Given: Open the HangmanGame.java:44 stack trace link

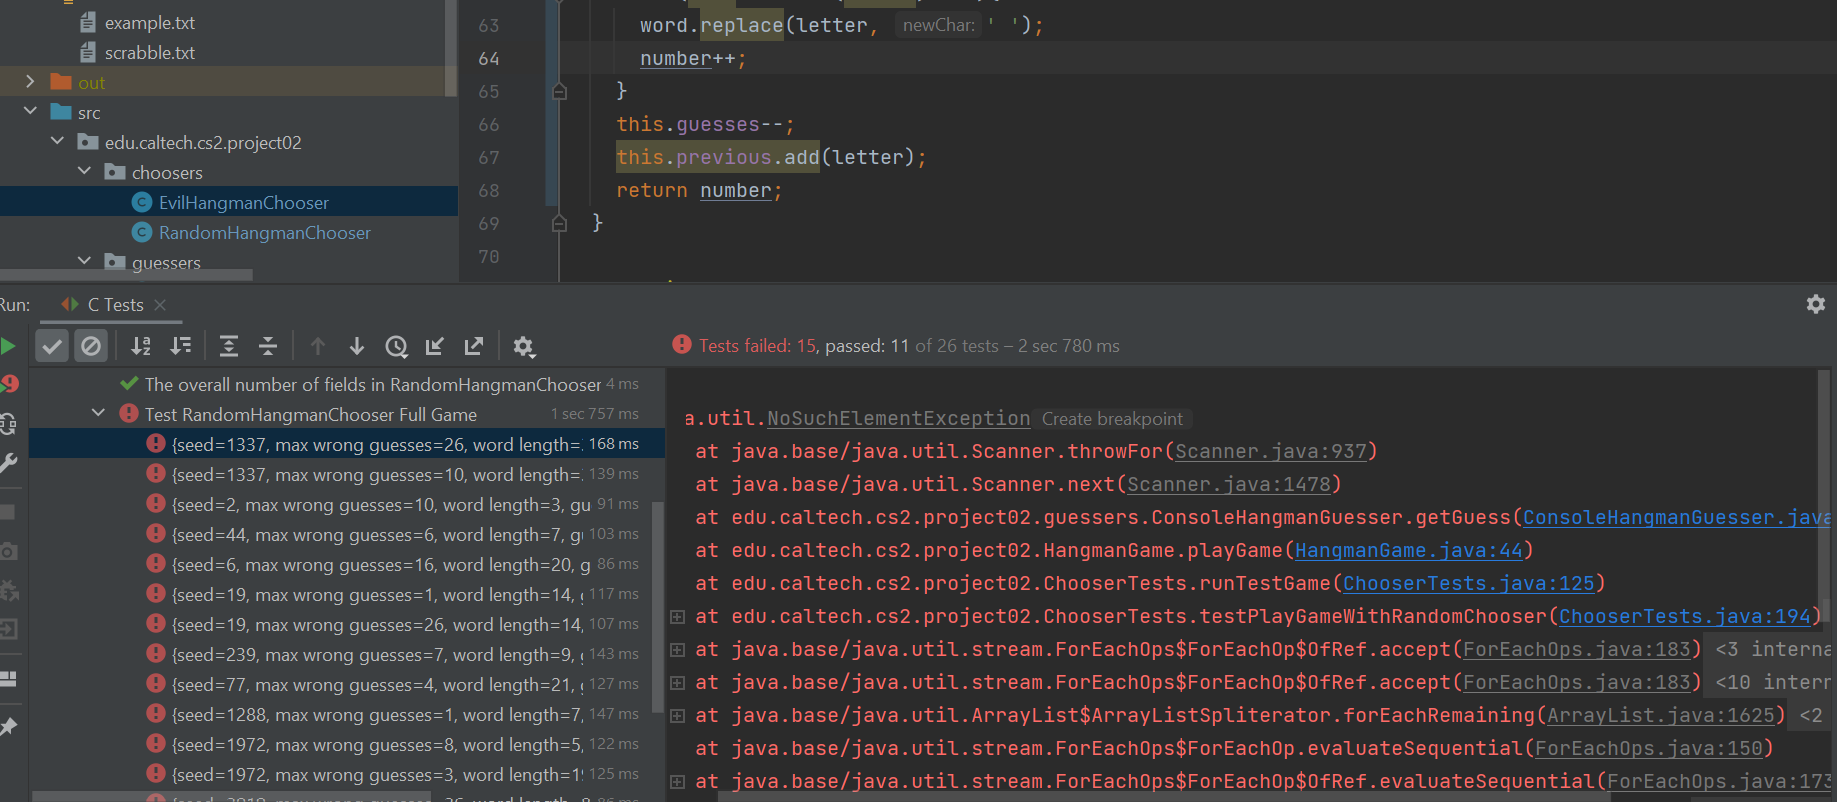Looking at the screenshot, I should [x=1408, y=551].
